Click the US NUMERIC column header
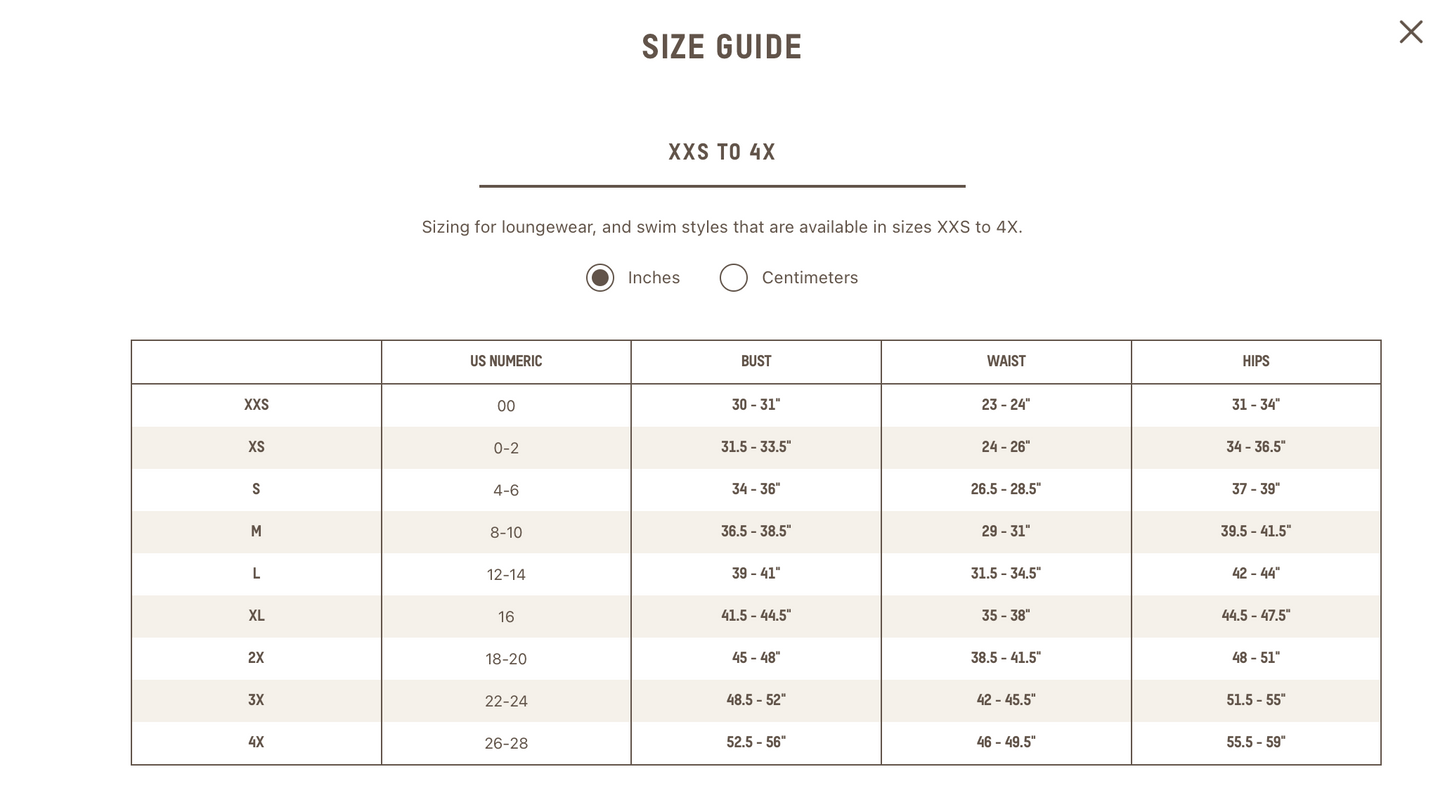 [506, 361]
